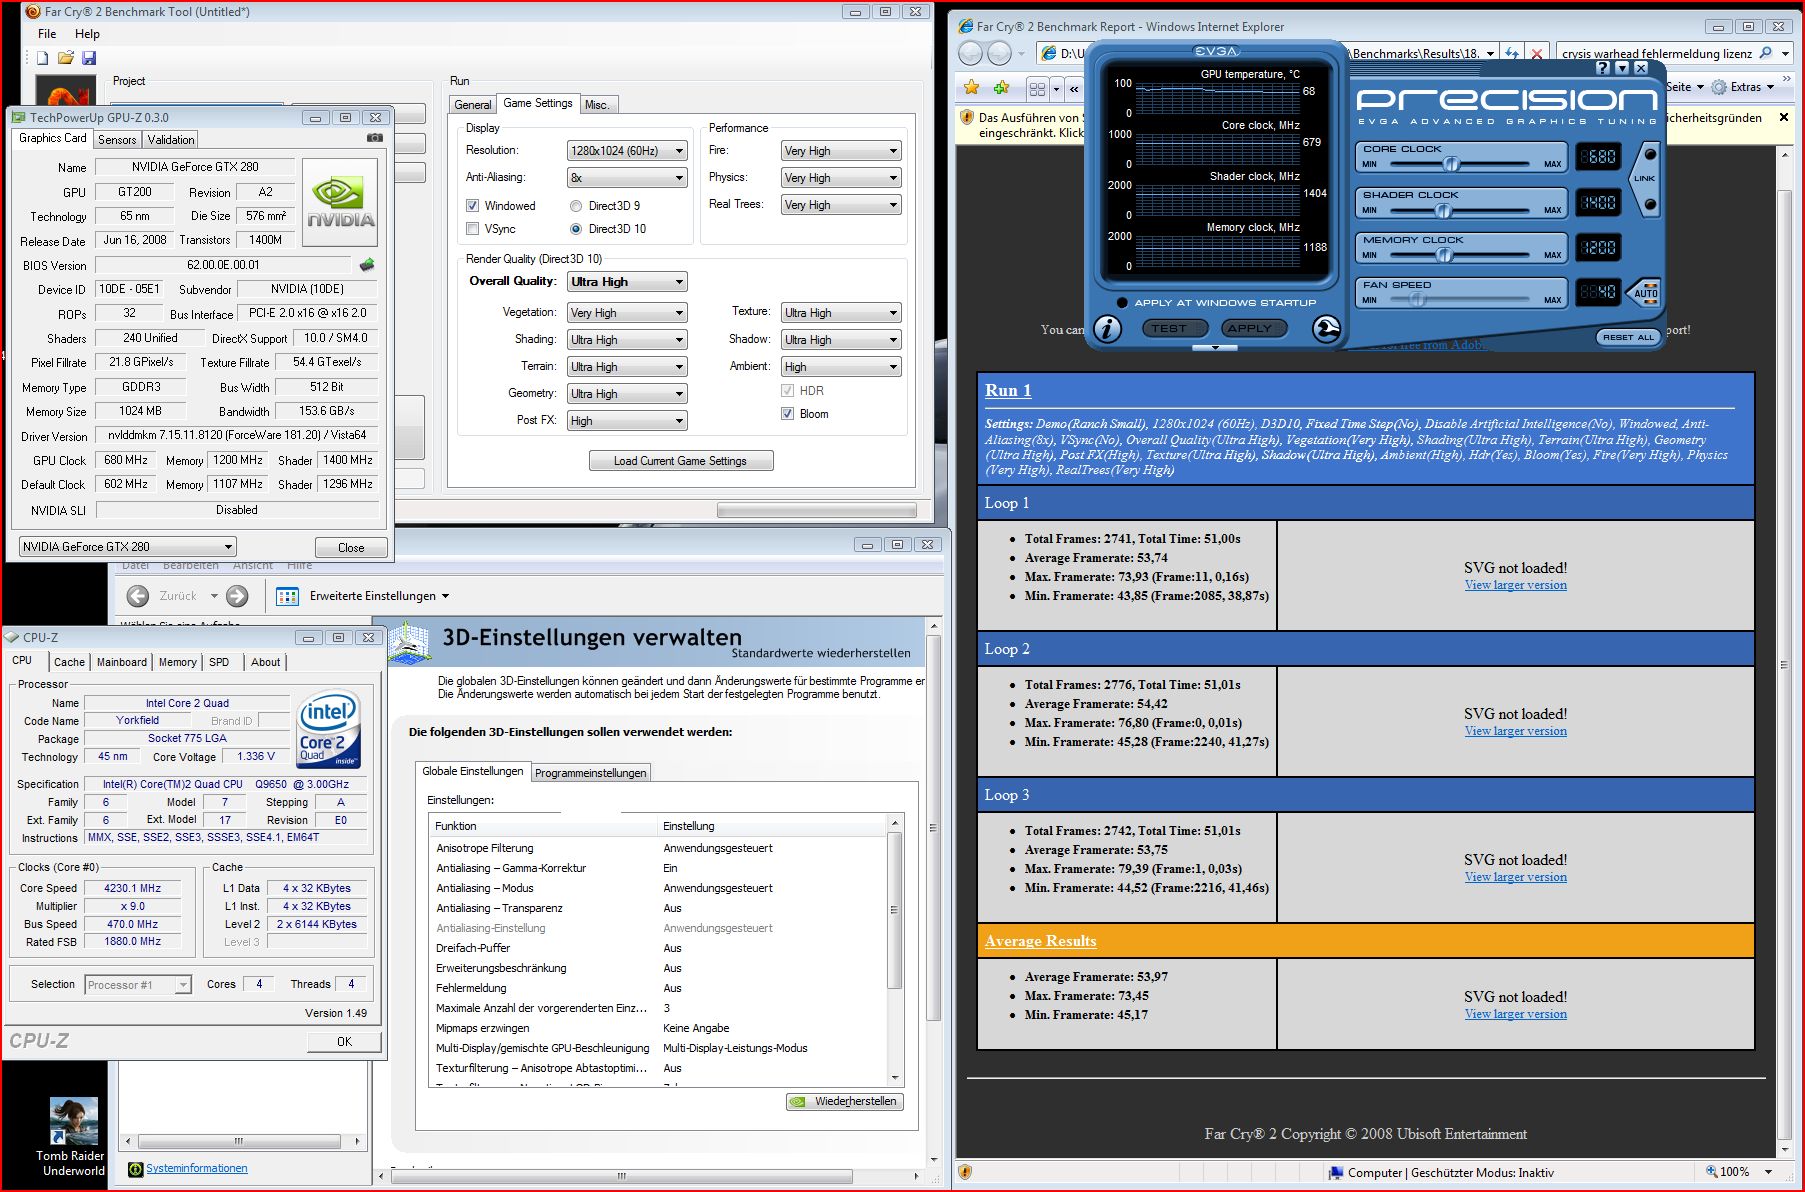Open Tomb Raider Underworld desktop shortcut

(73, 1137)
